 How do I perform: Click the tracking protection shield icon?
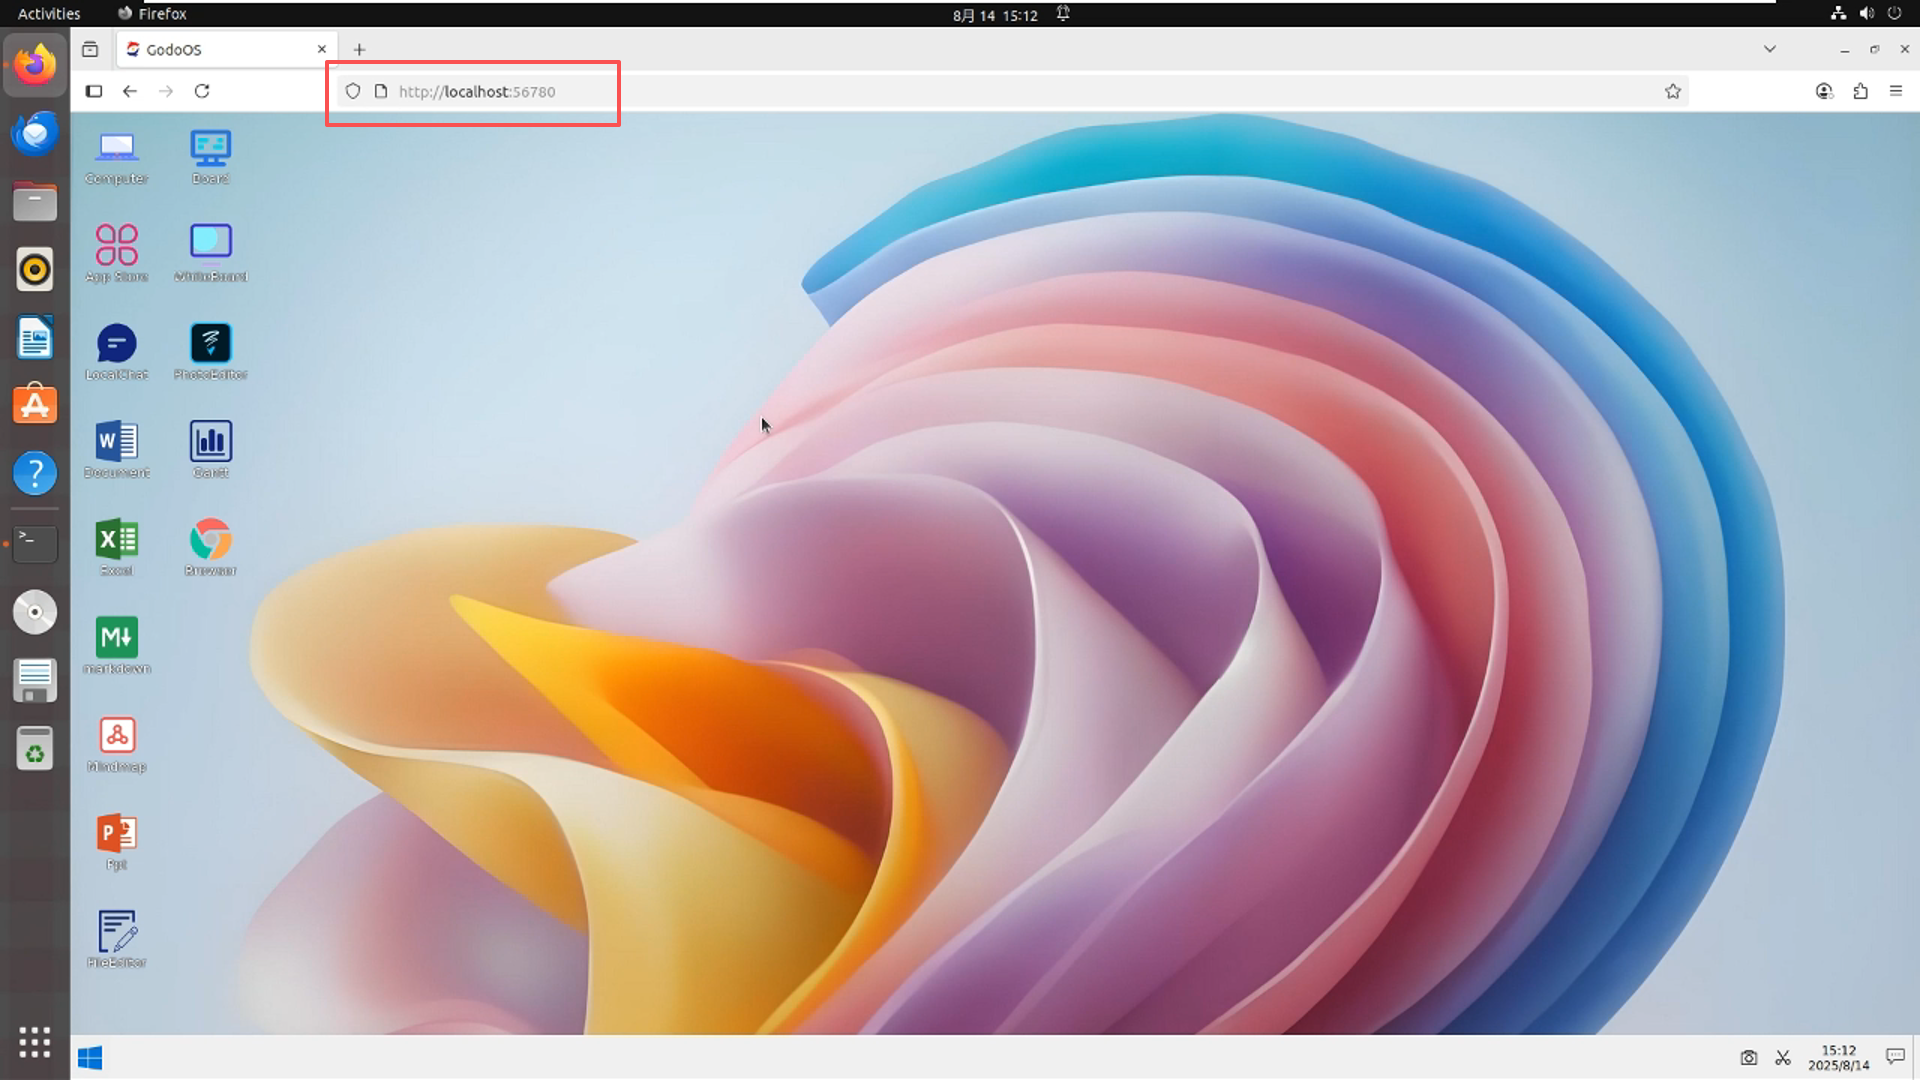tap(353, 91)
